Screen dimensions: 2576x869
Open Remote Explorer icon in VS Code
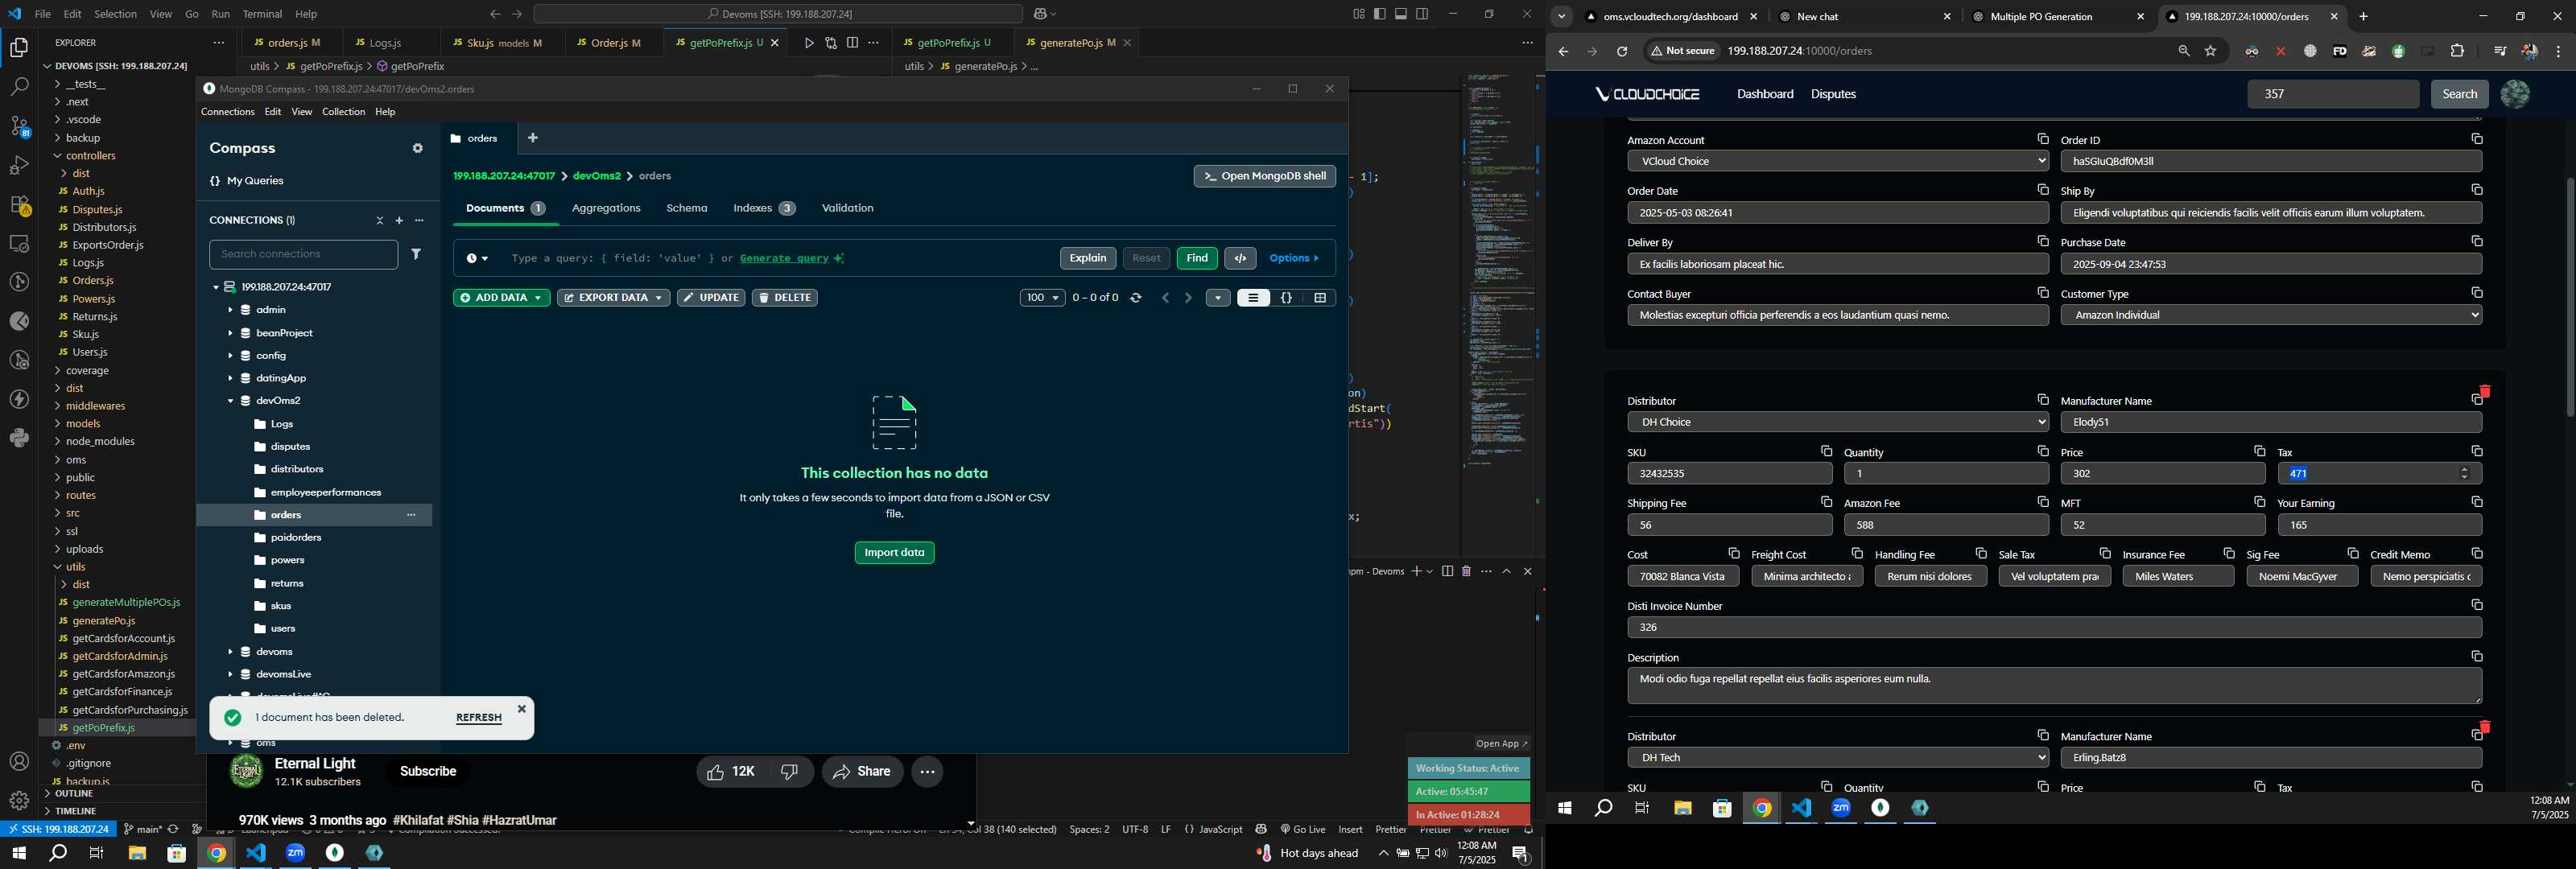19,243
